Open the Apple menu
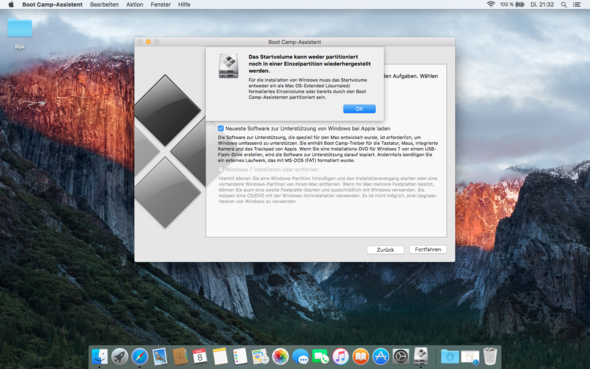The height and width of the screenshot is (369, 590). (11, 5)
